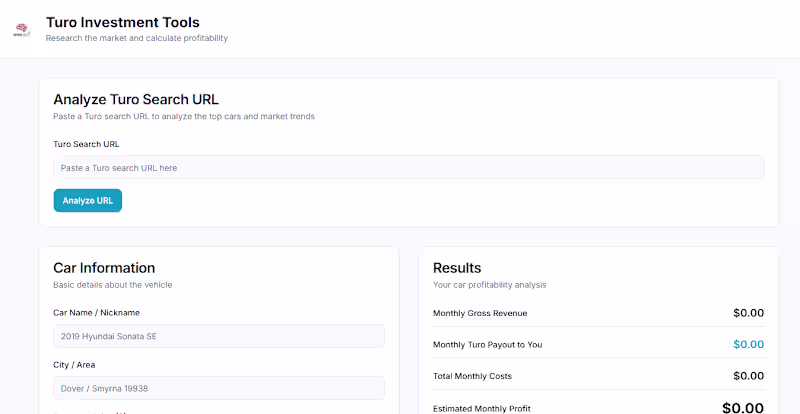Image resolution: width=800 pixels, height=414 pixels.
Task: Click the City / Area label
Action: pos(74,365)
